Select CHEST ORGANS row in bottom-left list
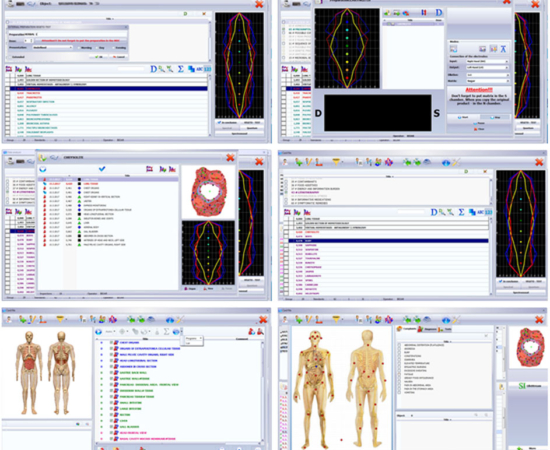550x450 pixels. [130, 343]
